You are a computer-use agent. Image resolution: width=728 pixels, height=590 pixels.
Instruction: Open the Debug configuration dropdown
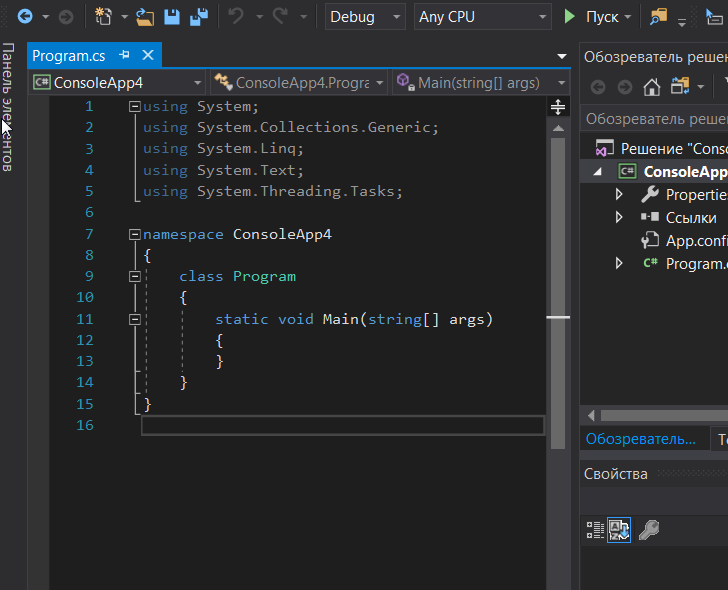click(366, 16)
